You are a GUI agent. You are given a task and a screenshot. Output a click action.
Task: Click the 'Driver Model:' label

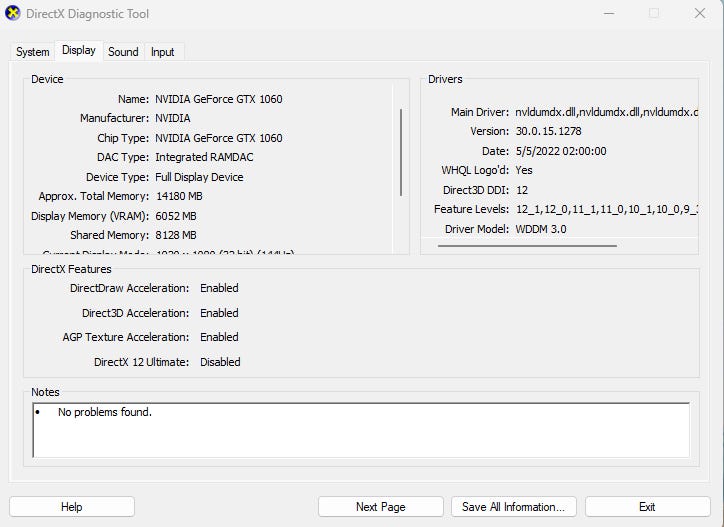coord(477,229)
